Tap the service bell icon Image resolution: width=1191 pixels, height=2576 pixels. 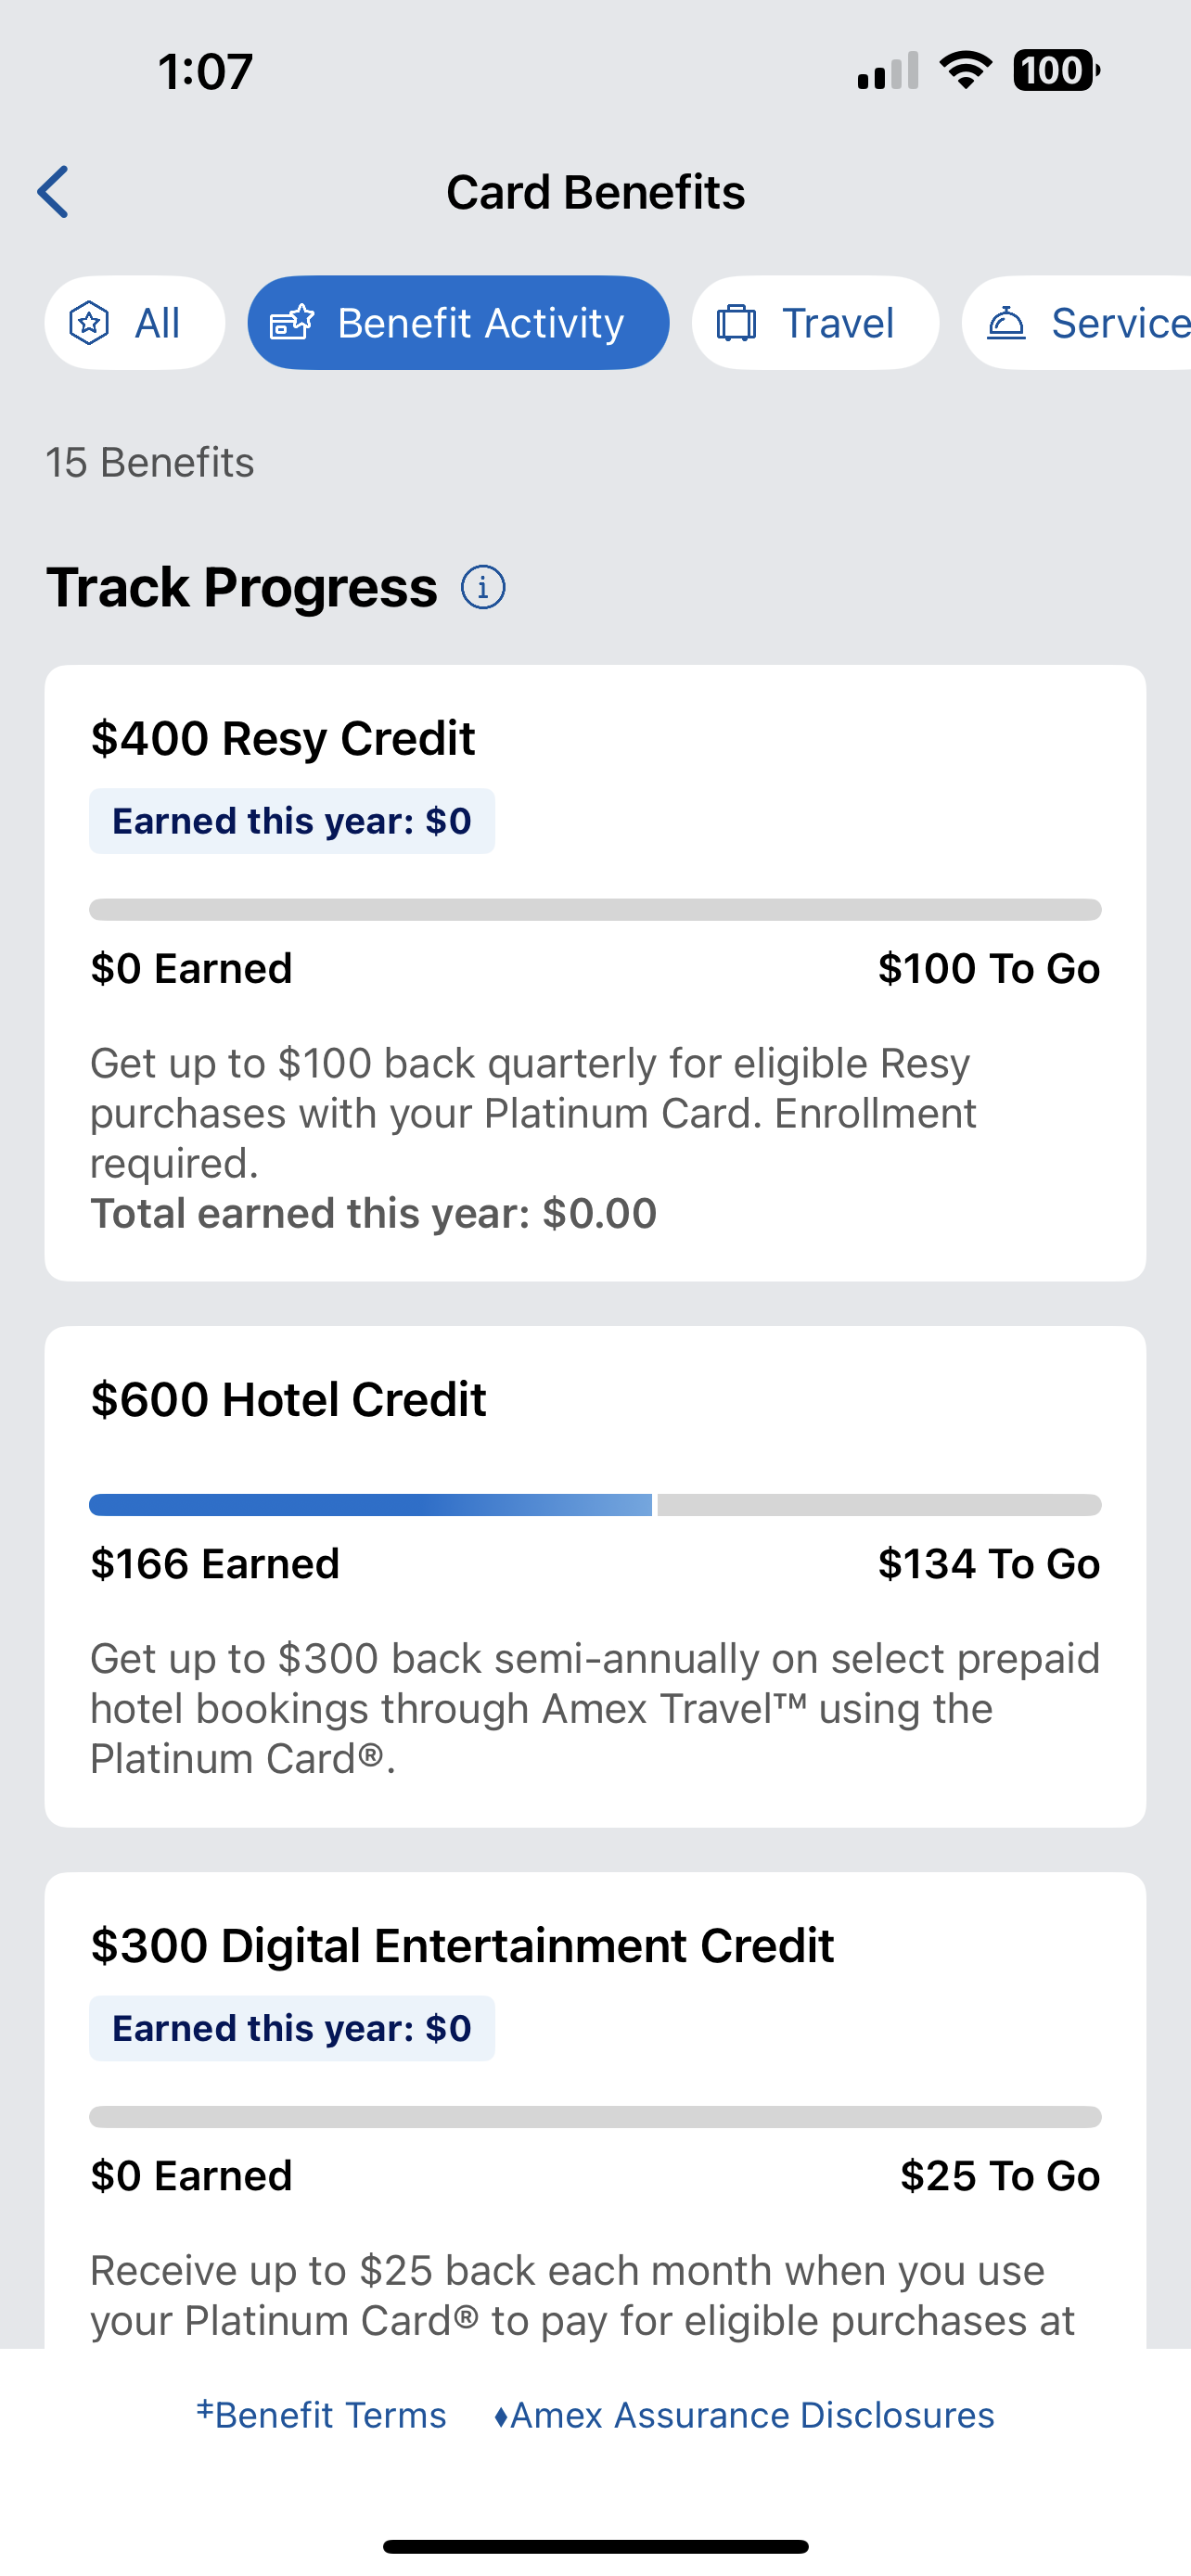(1006, 323)
